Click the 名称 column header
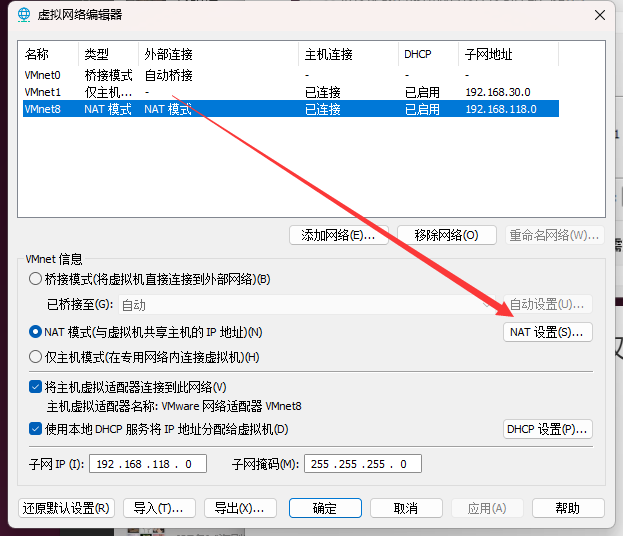This screenshot has width=623, height=536. click(37, 54)
